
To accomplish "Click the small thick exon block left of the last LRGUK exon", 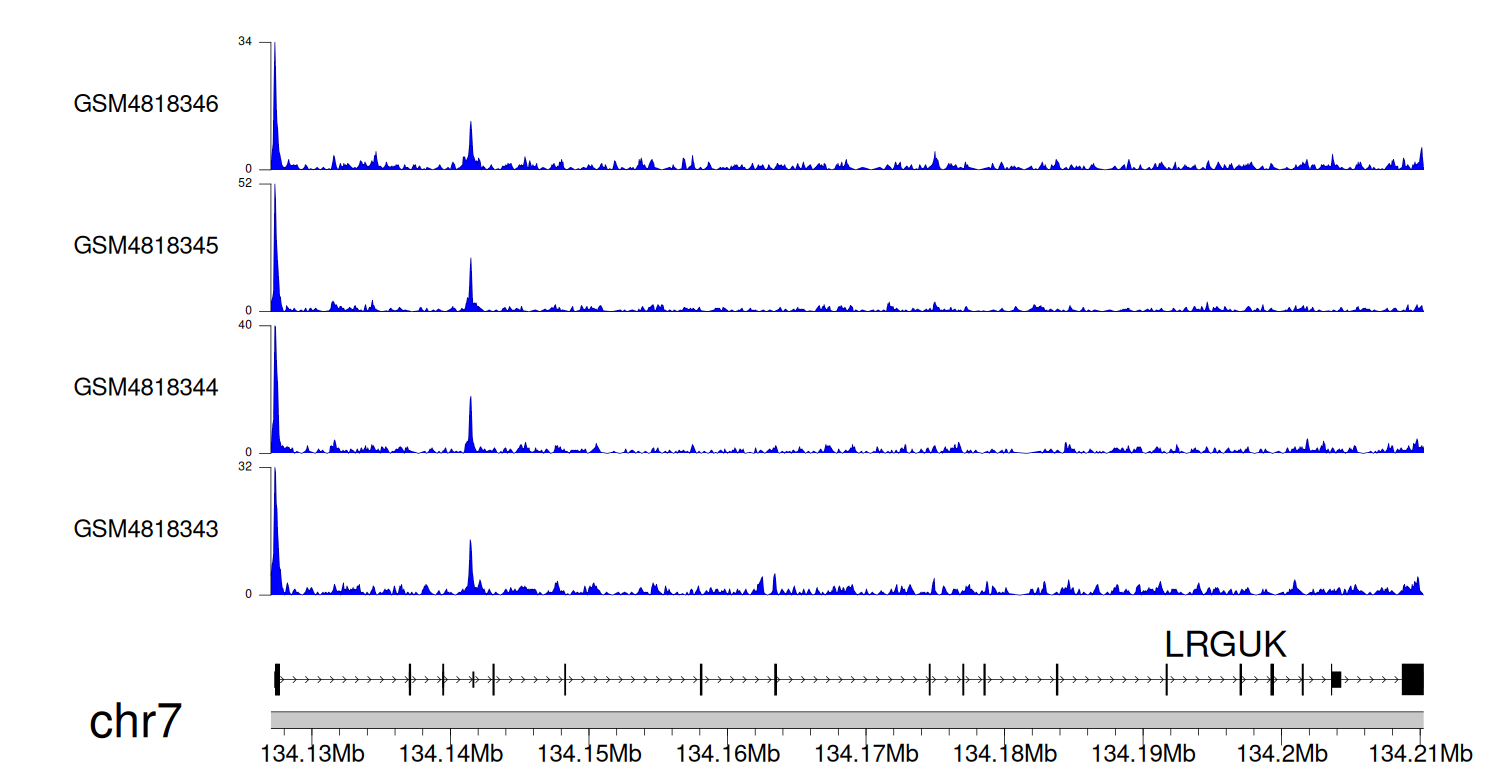I will click(1336, 679).
